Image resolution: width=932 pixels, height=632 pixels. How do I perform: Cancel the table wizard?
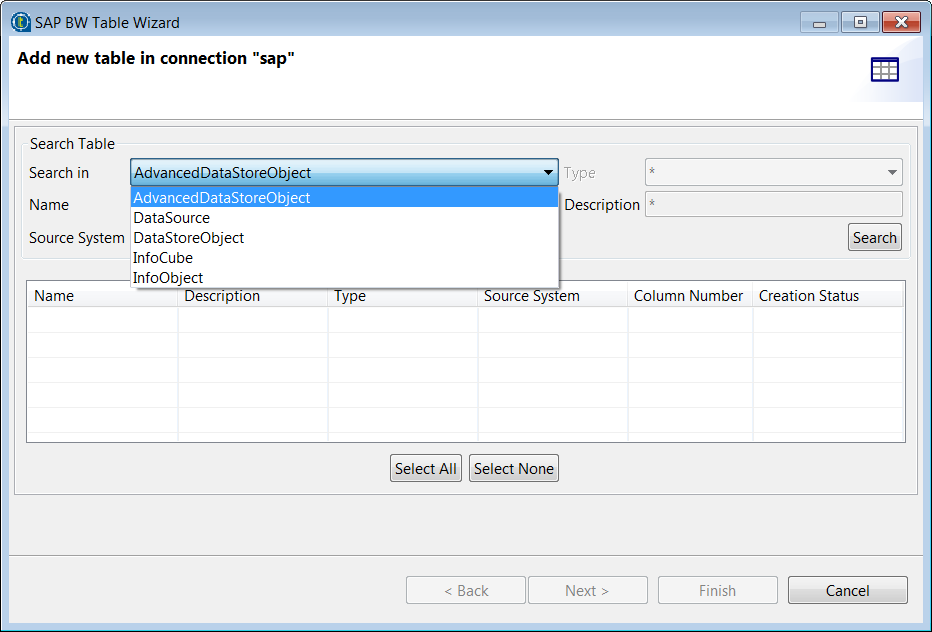[847, 591]
